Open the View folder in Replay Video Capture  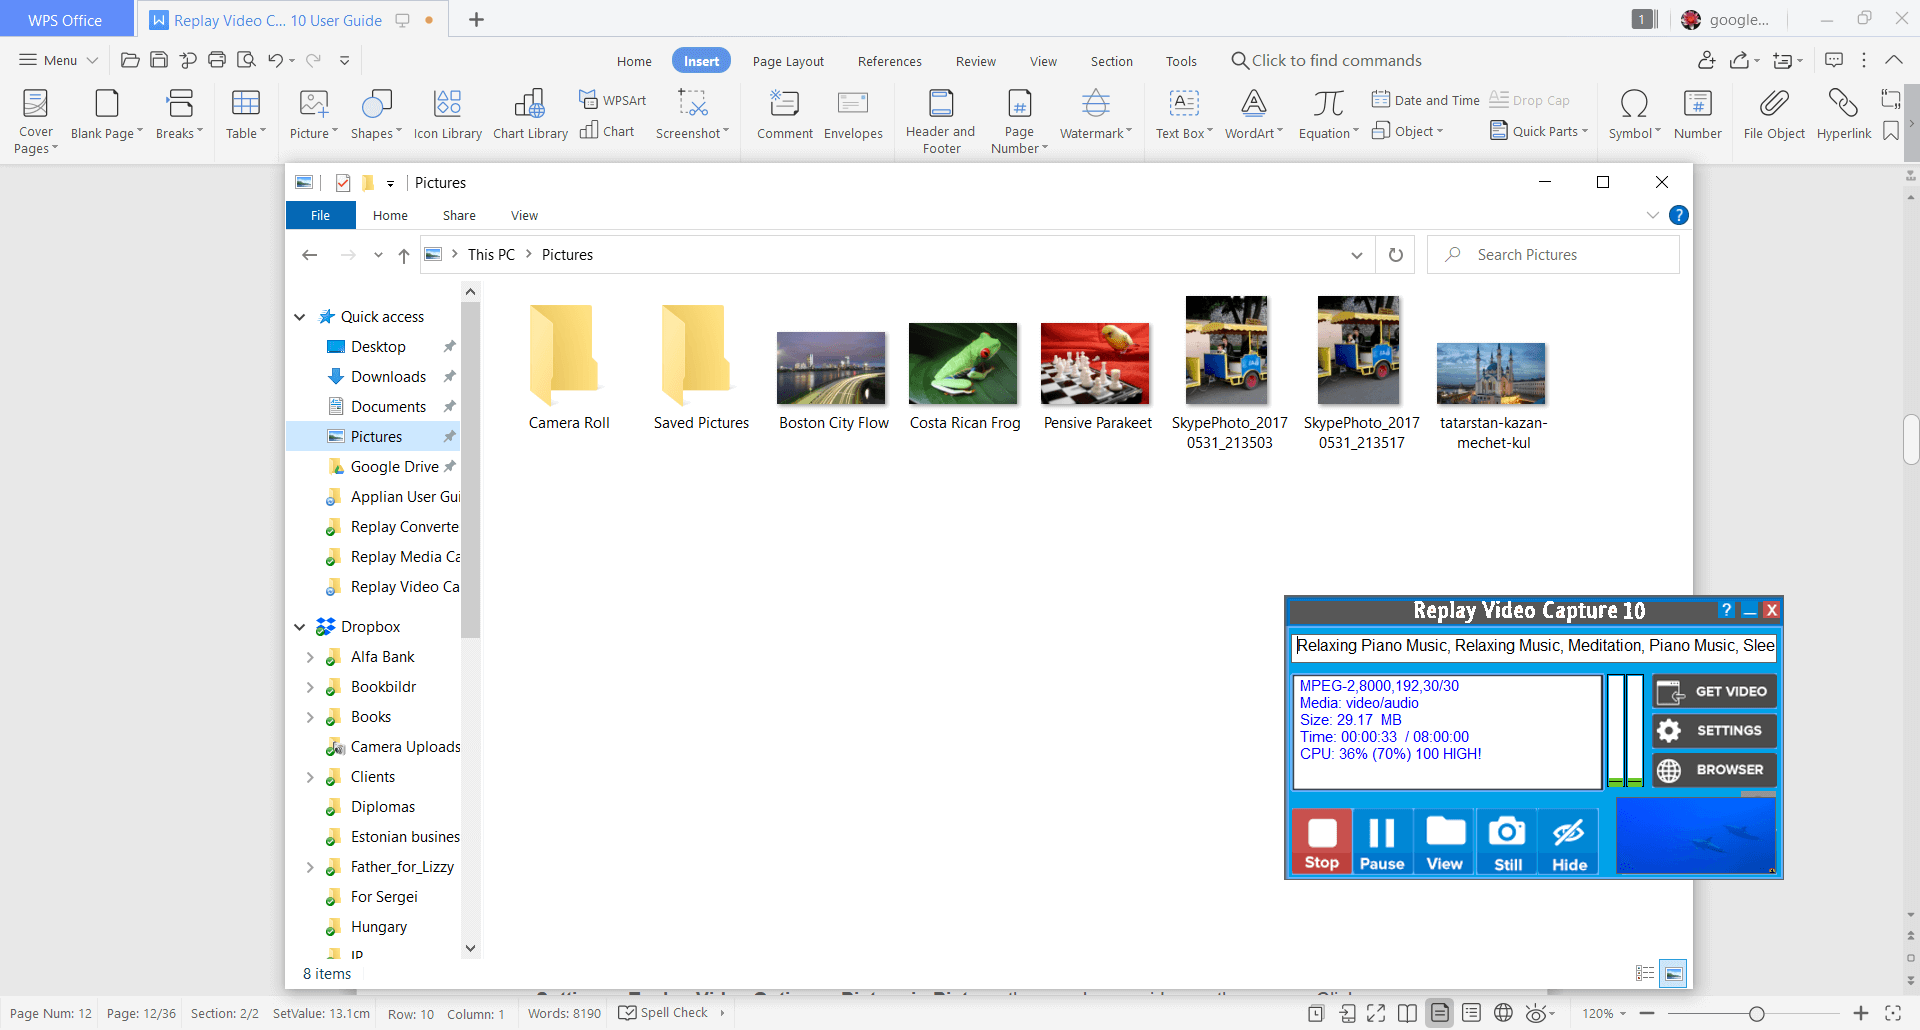coord(1444,842)
